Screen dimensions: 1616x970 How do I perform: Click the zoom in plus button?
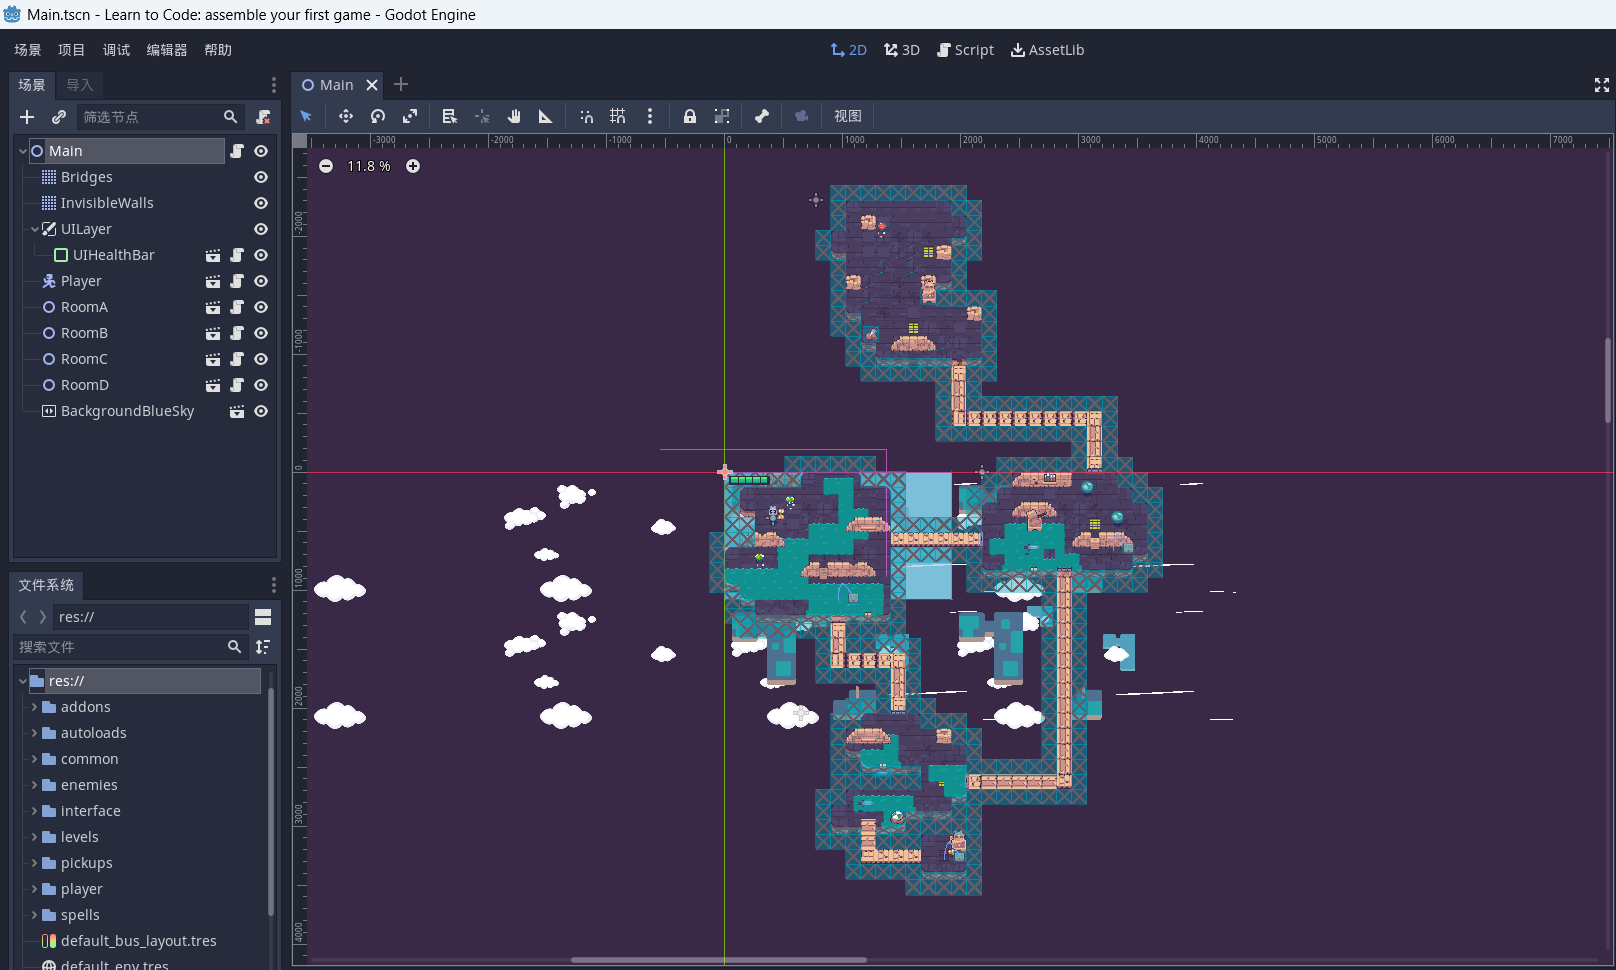click(413, 166)
